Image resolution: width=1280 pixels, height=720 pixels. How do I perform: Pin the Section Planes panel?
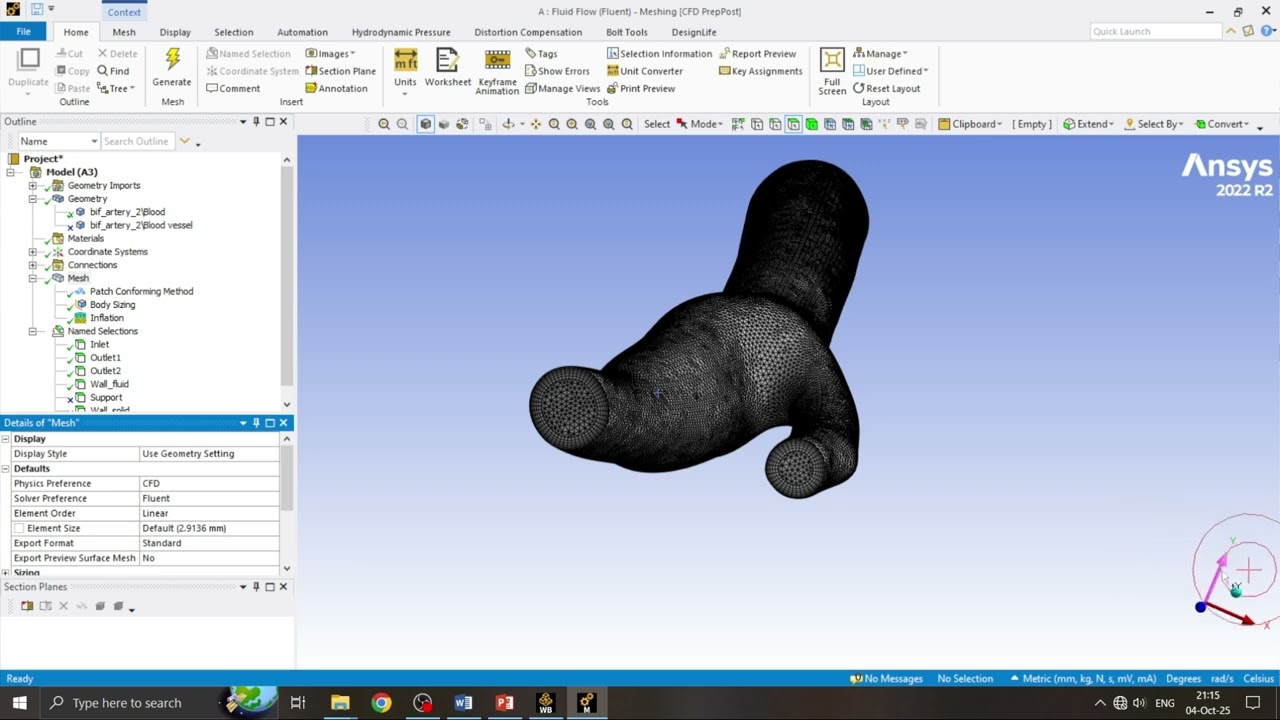(x=256, y=587)
